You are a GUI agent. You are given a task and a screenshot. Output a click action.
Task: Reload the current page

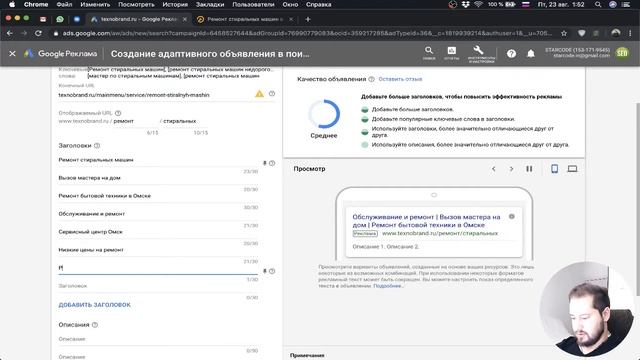pos(38,33)
